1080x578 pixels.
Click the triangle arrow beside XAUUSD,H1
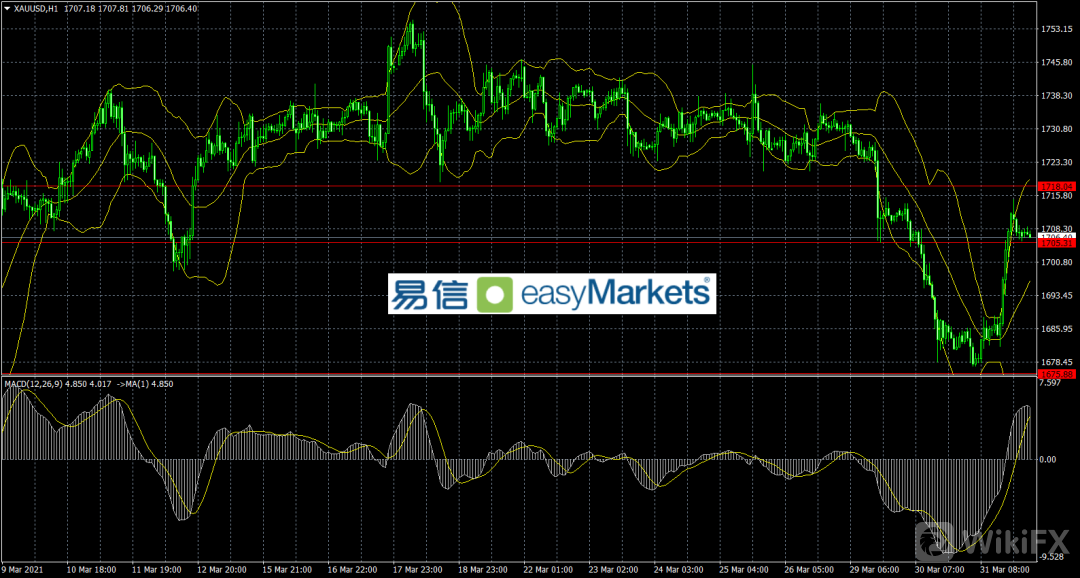[x=6, y=8]
